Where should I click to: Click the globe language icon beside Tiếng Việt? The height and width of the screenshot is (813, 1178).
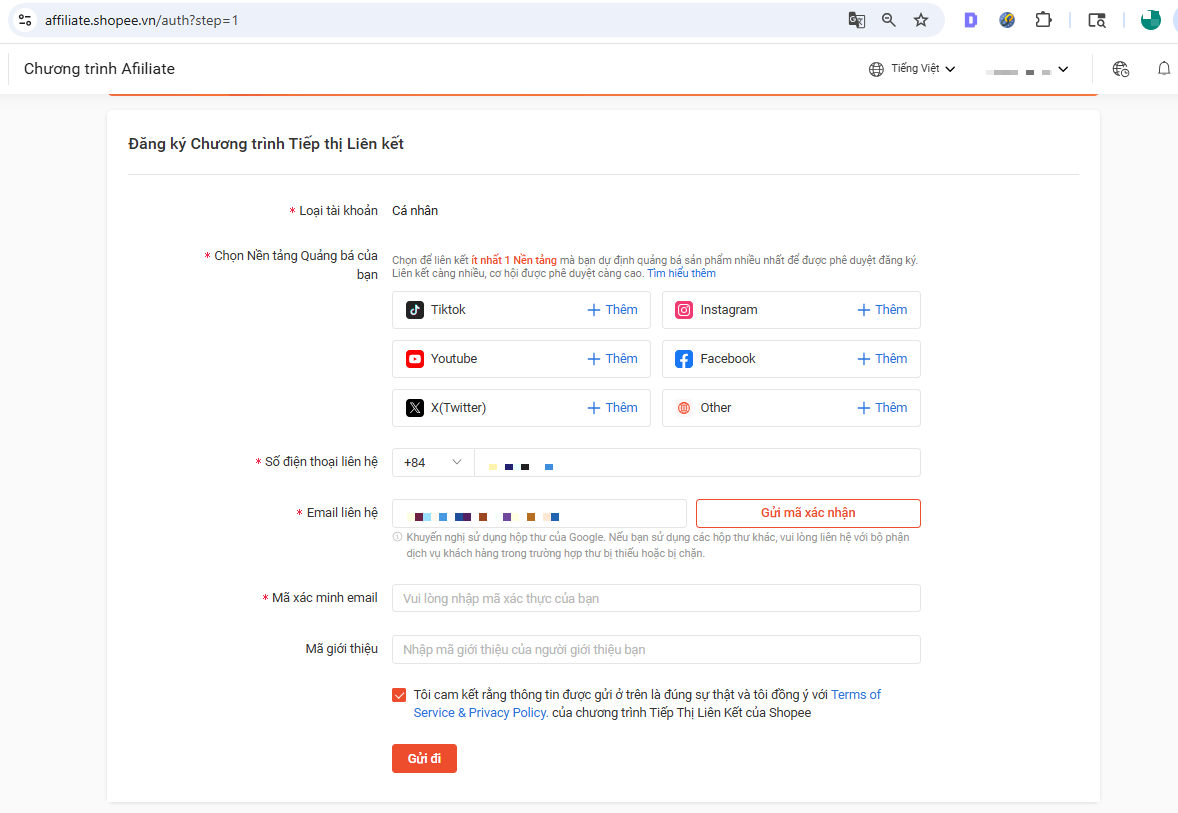pyautogui.click(x=876, y=69)
